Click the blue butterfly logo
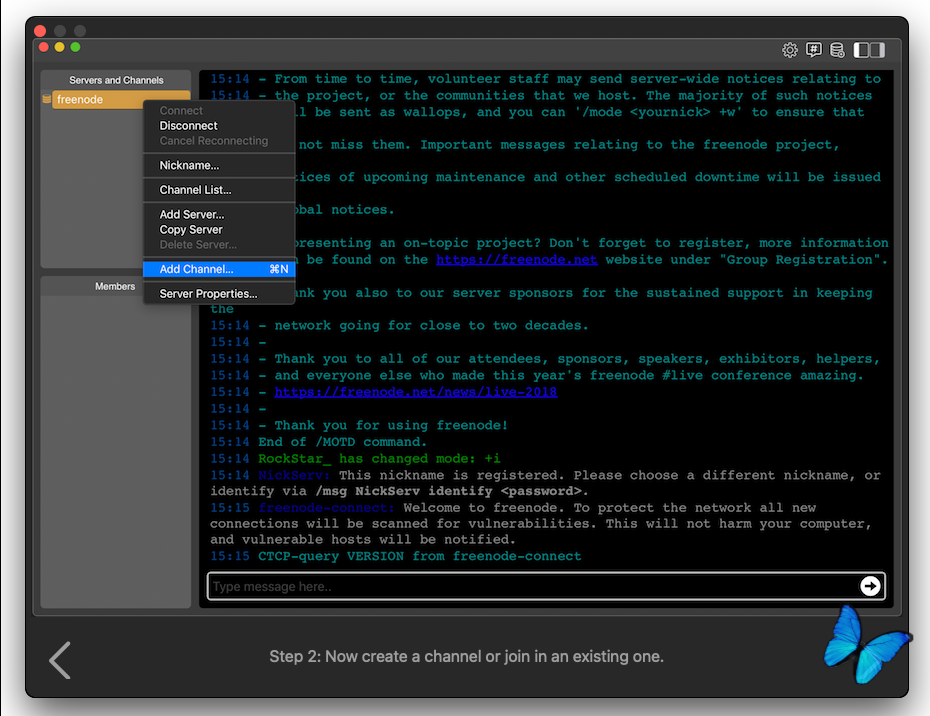The height and width of the screenshot is (716, 930). 864,643
